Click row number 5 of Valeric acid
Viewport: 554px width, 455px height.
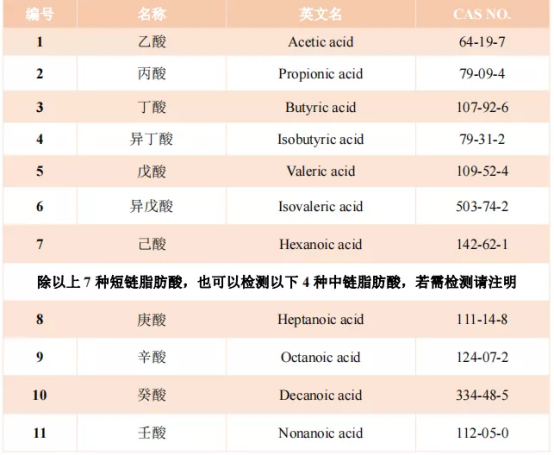click(40, 171)
